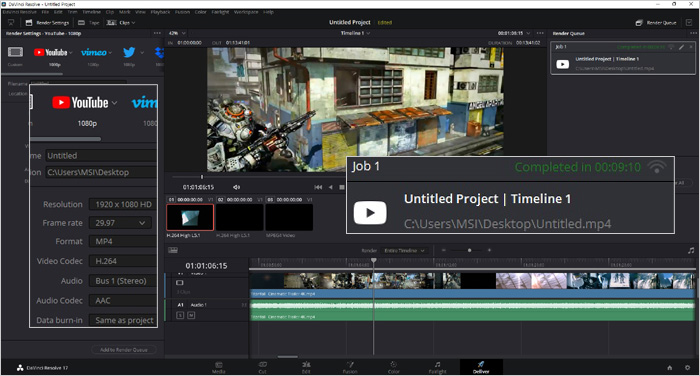Viewport: 700px width, 376px height.
Task: Play reverse in the viewer
Action: click(330, 187)
